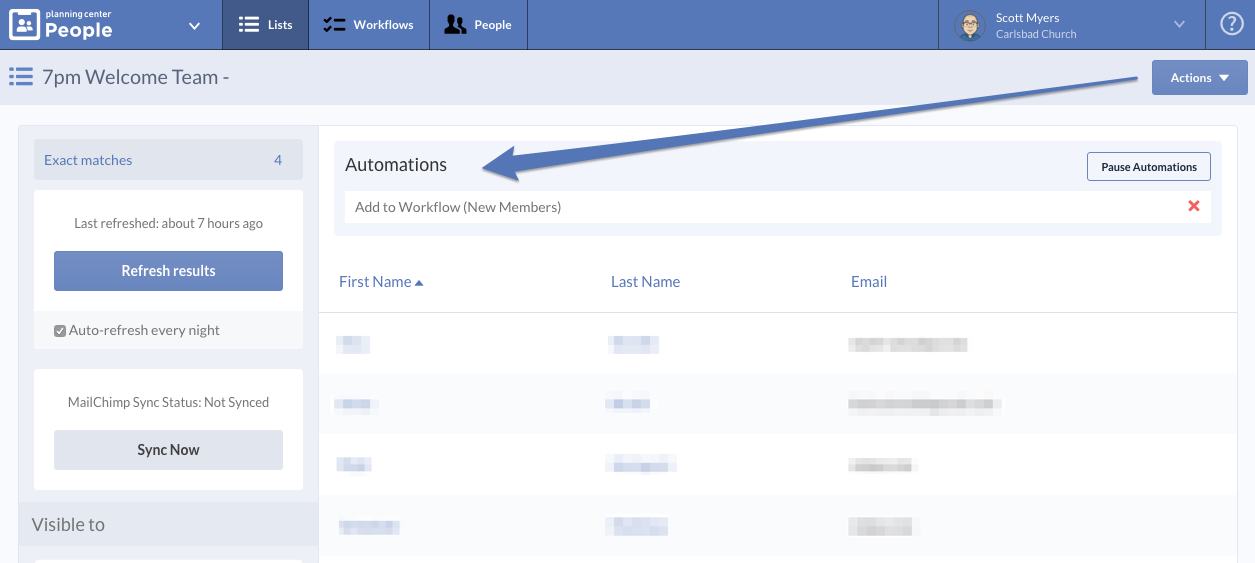The width and height of the screenshot is (1255, 563).
Task: Toggle the Auto-refresh every night checkbox
Action: coord(60,331)
